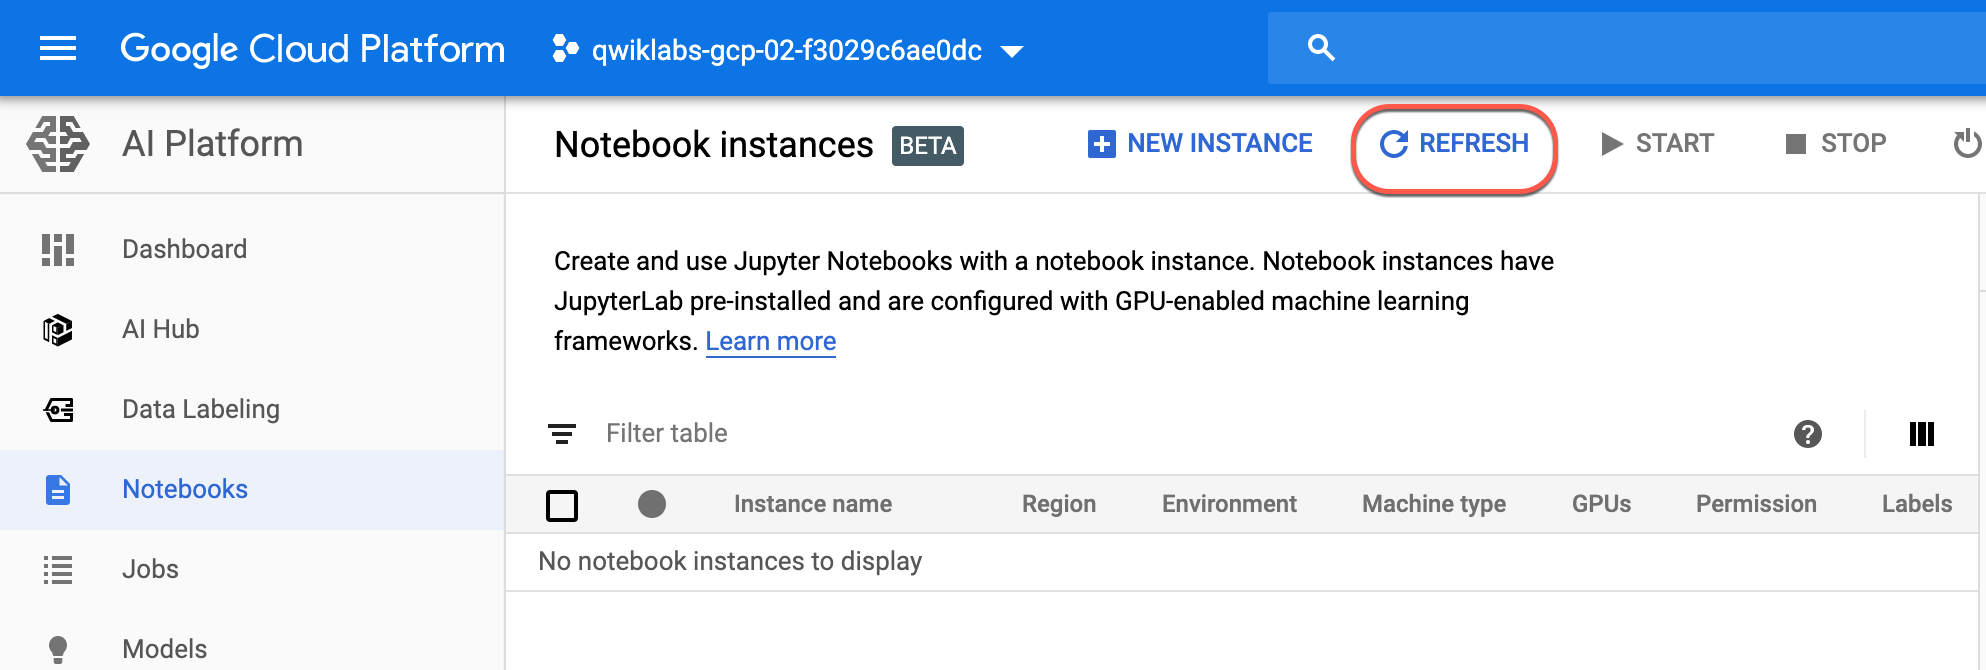Click 'No notebook instances to display' text
The image size is (1986, 670).
point(730,561)
